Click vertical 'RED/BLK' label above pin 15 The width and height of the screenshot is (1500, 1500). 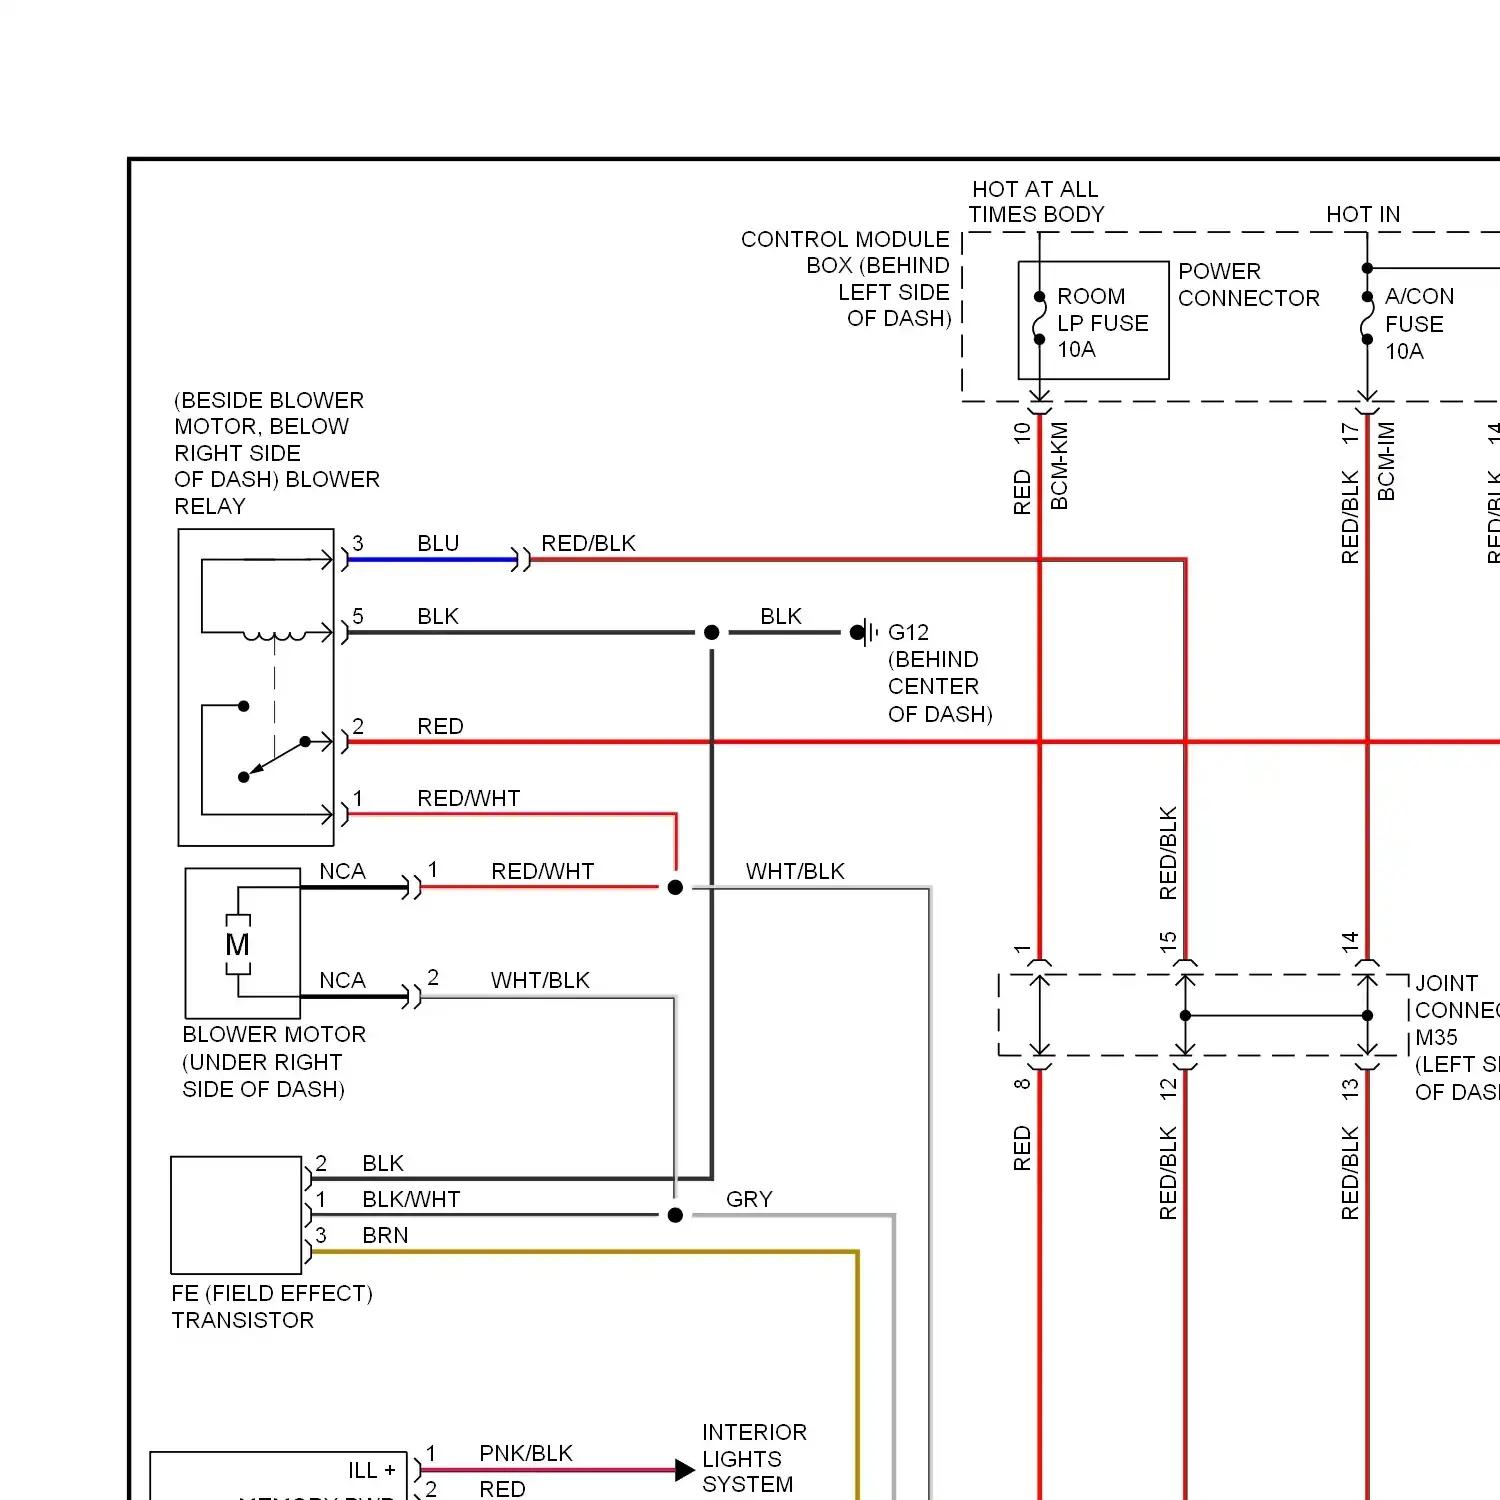[x=1168, y=853]
